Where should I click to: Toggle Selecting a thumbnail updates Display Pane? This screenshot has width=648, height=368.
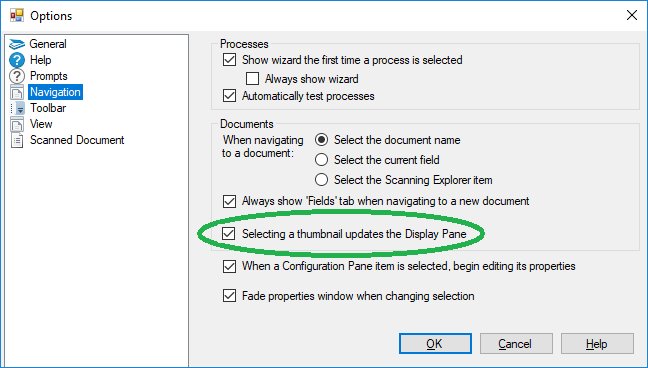point(229,234)
